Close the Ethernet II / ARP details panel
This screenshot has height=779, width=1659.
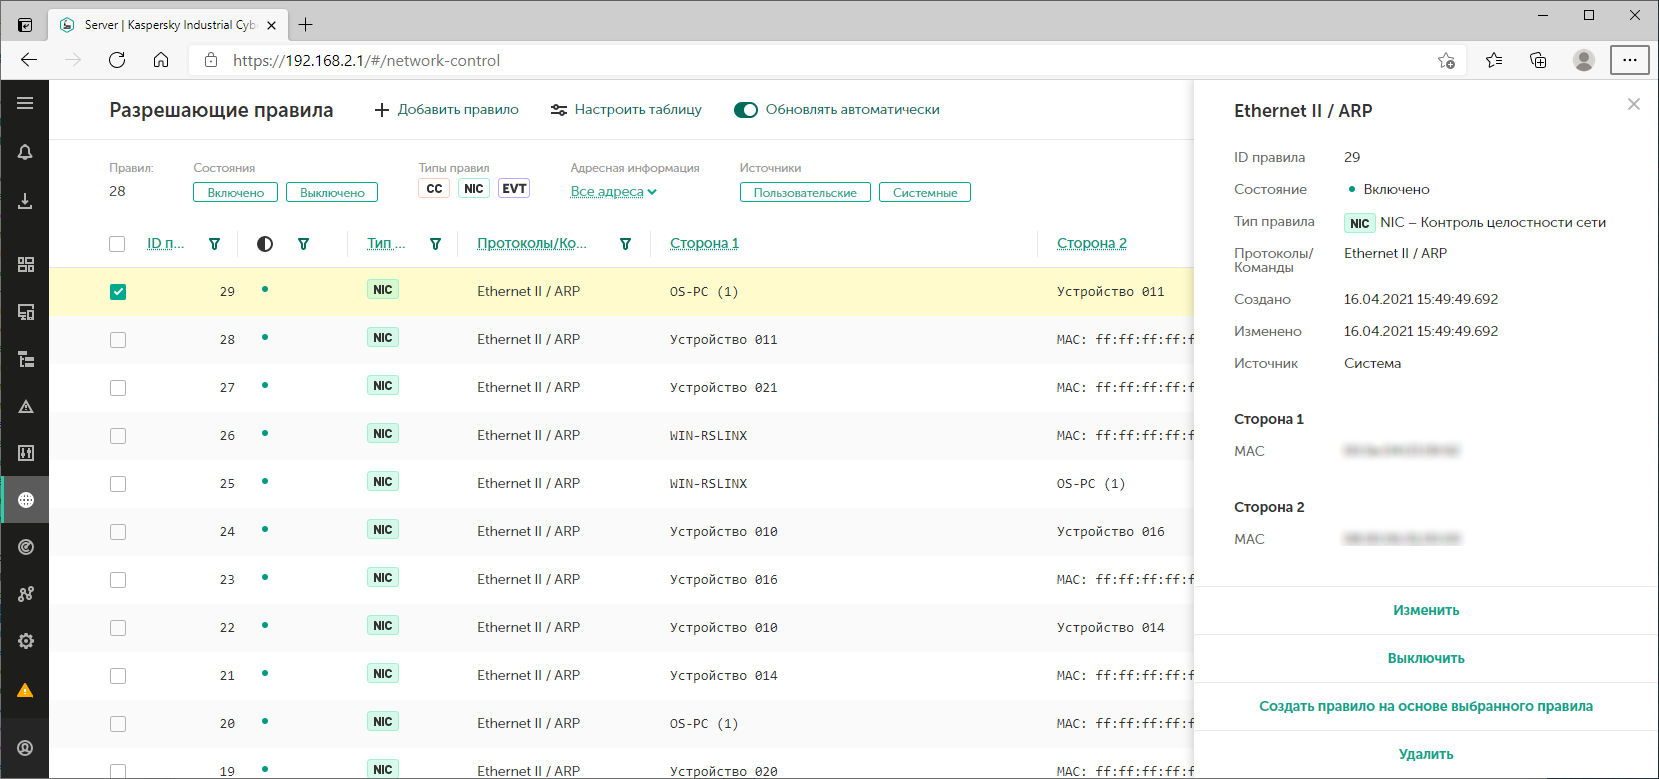pyautogui.click(x=1633, y=104)
